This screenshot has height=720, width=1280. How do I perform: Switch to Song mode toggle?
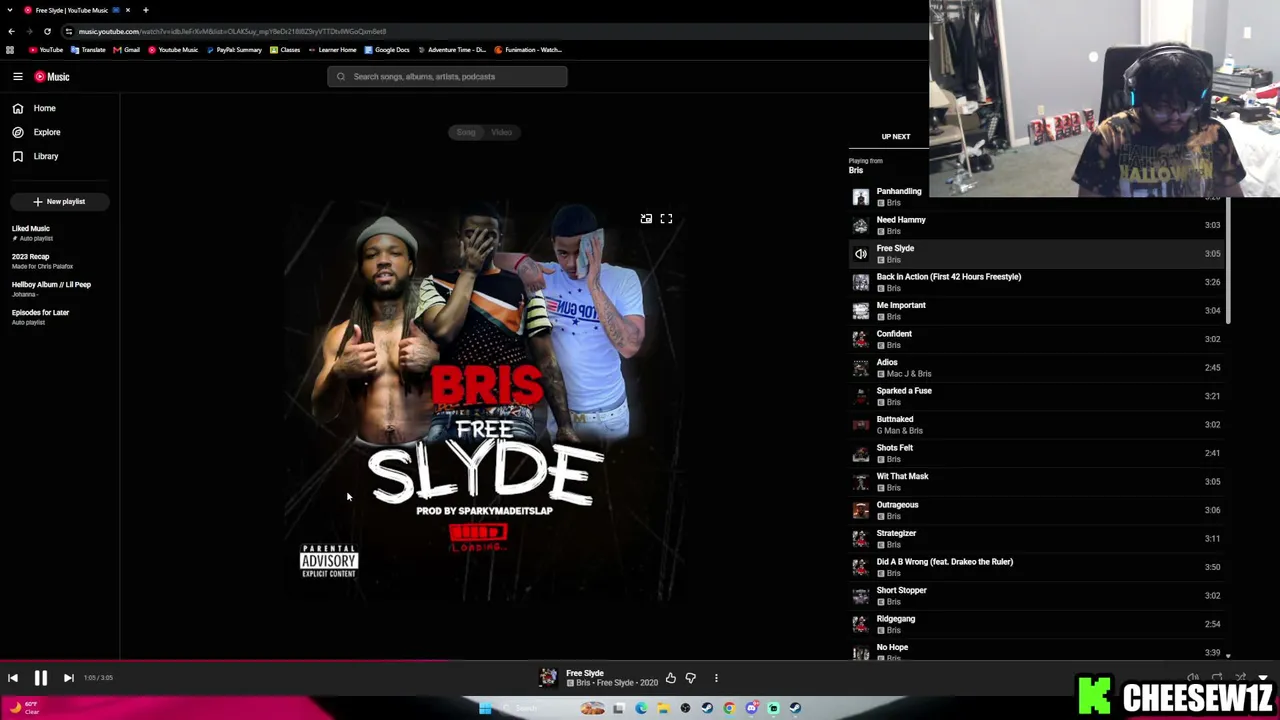[x=466, y=132]
